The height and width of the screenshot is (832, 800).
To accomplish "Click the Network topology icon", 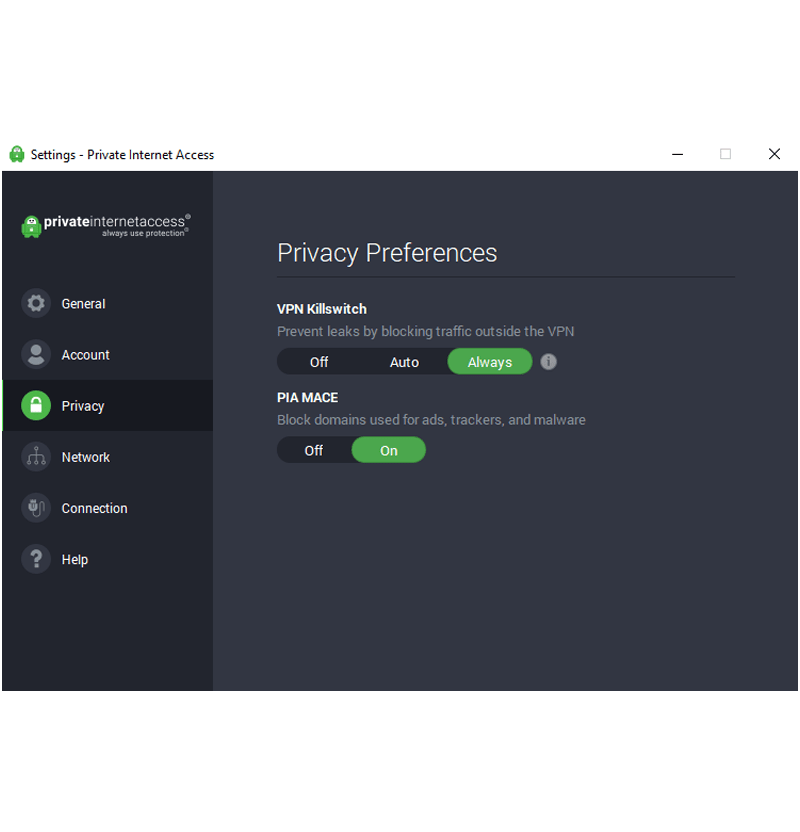I will (x=36, y=456).
